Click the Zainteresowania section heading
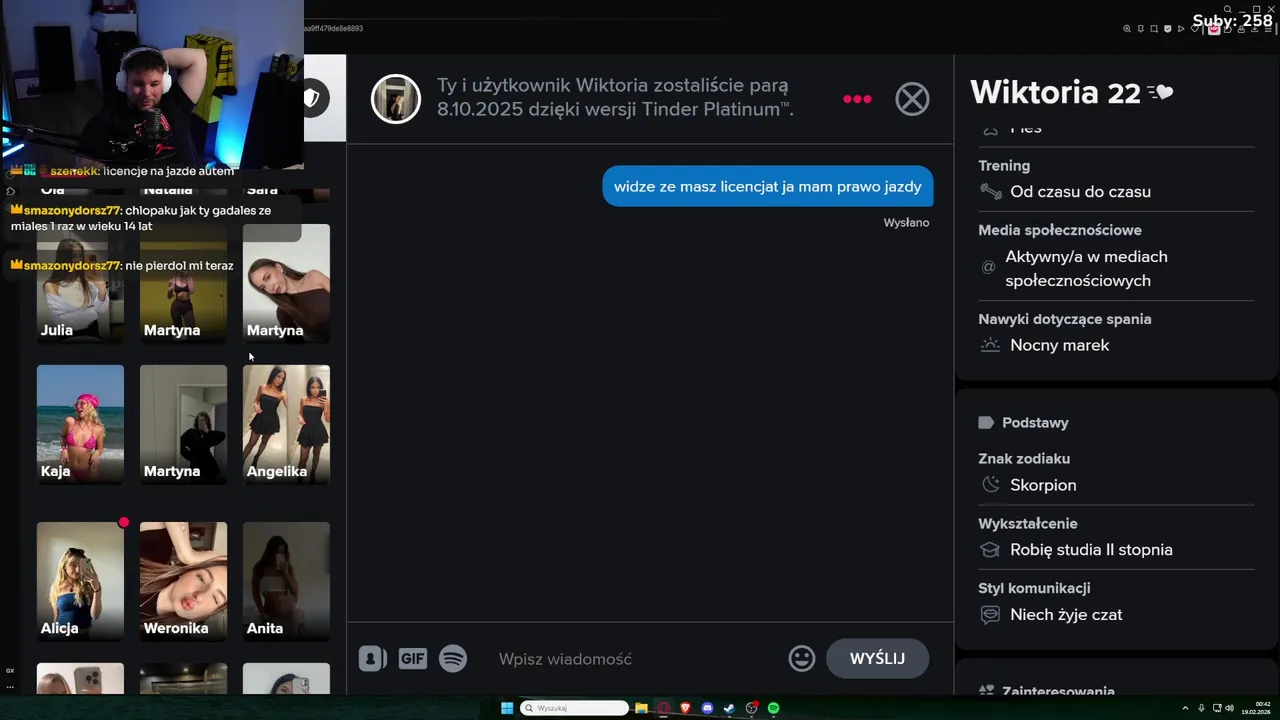Image resolution: width=1280 pixels, height=720 pixels. click(1058, 691)
